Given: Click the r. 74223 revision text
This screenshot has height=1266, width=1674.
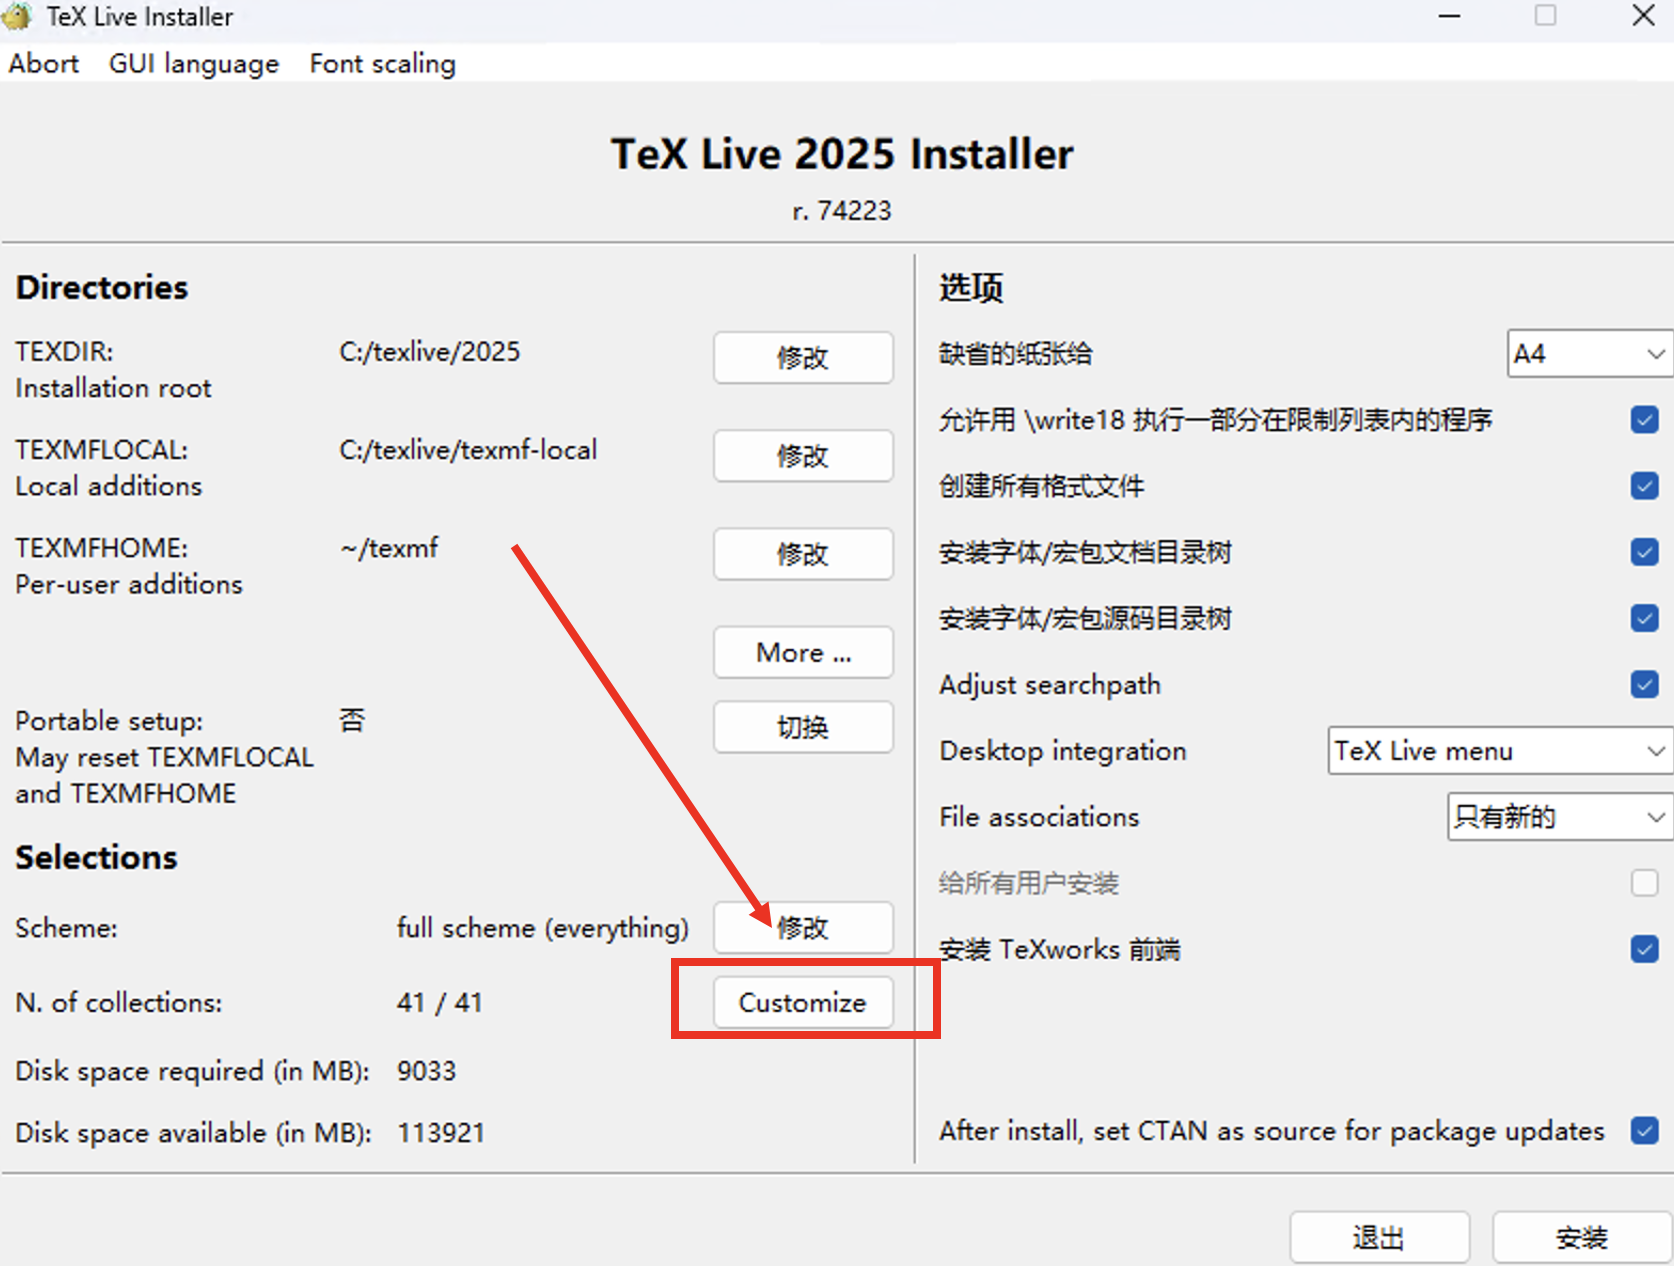Looking at the screenshot, I should click(842, 211).
